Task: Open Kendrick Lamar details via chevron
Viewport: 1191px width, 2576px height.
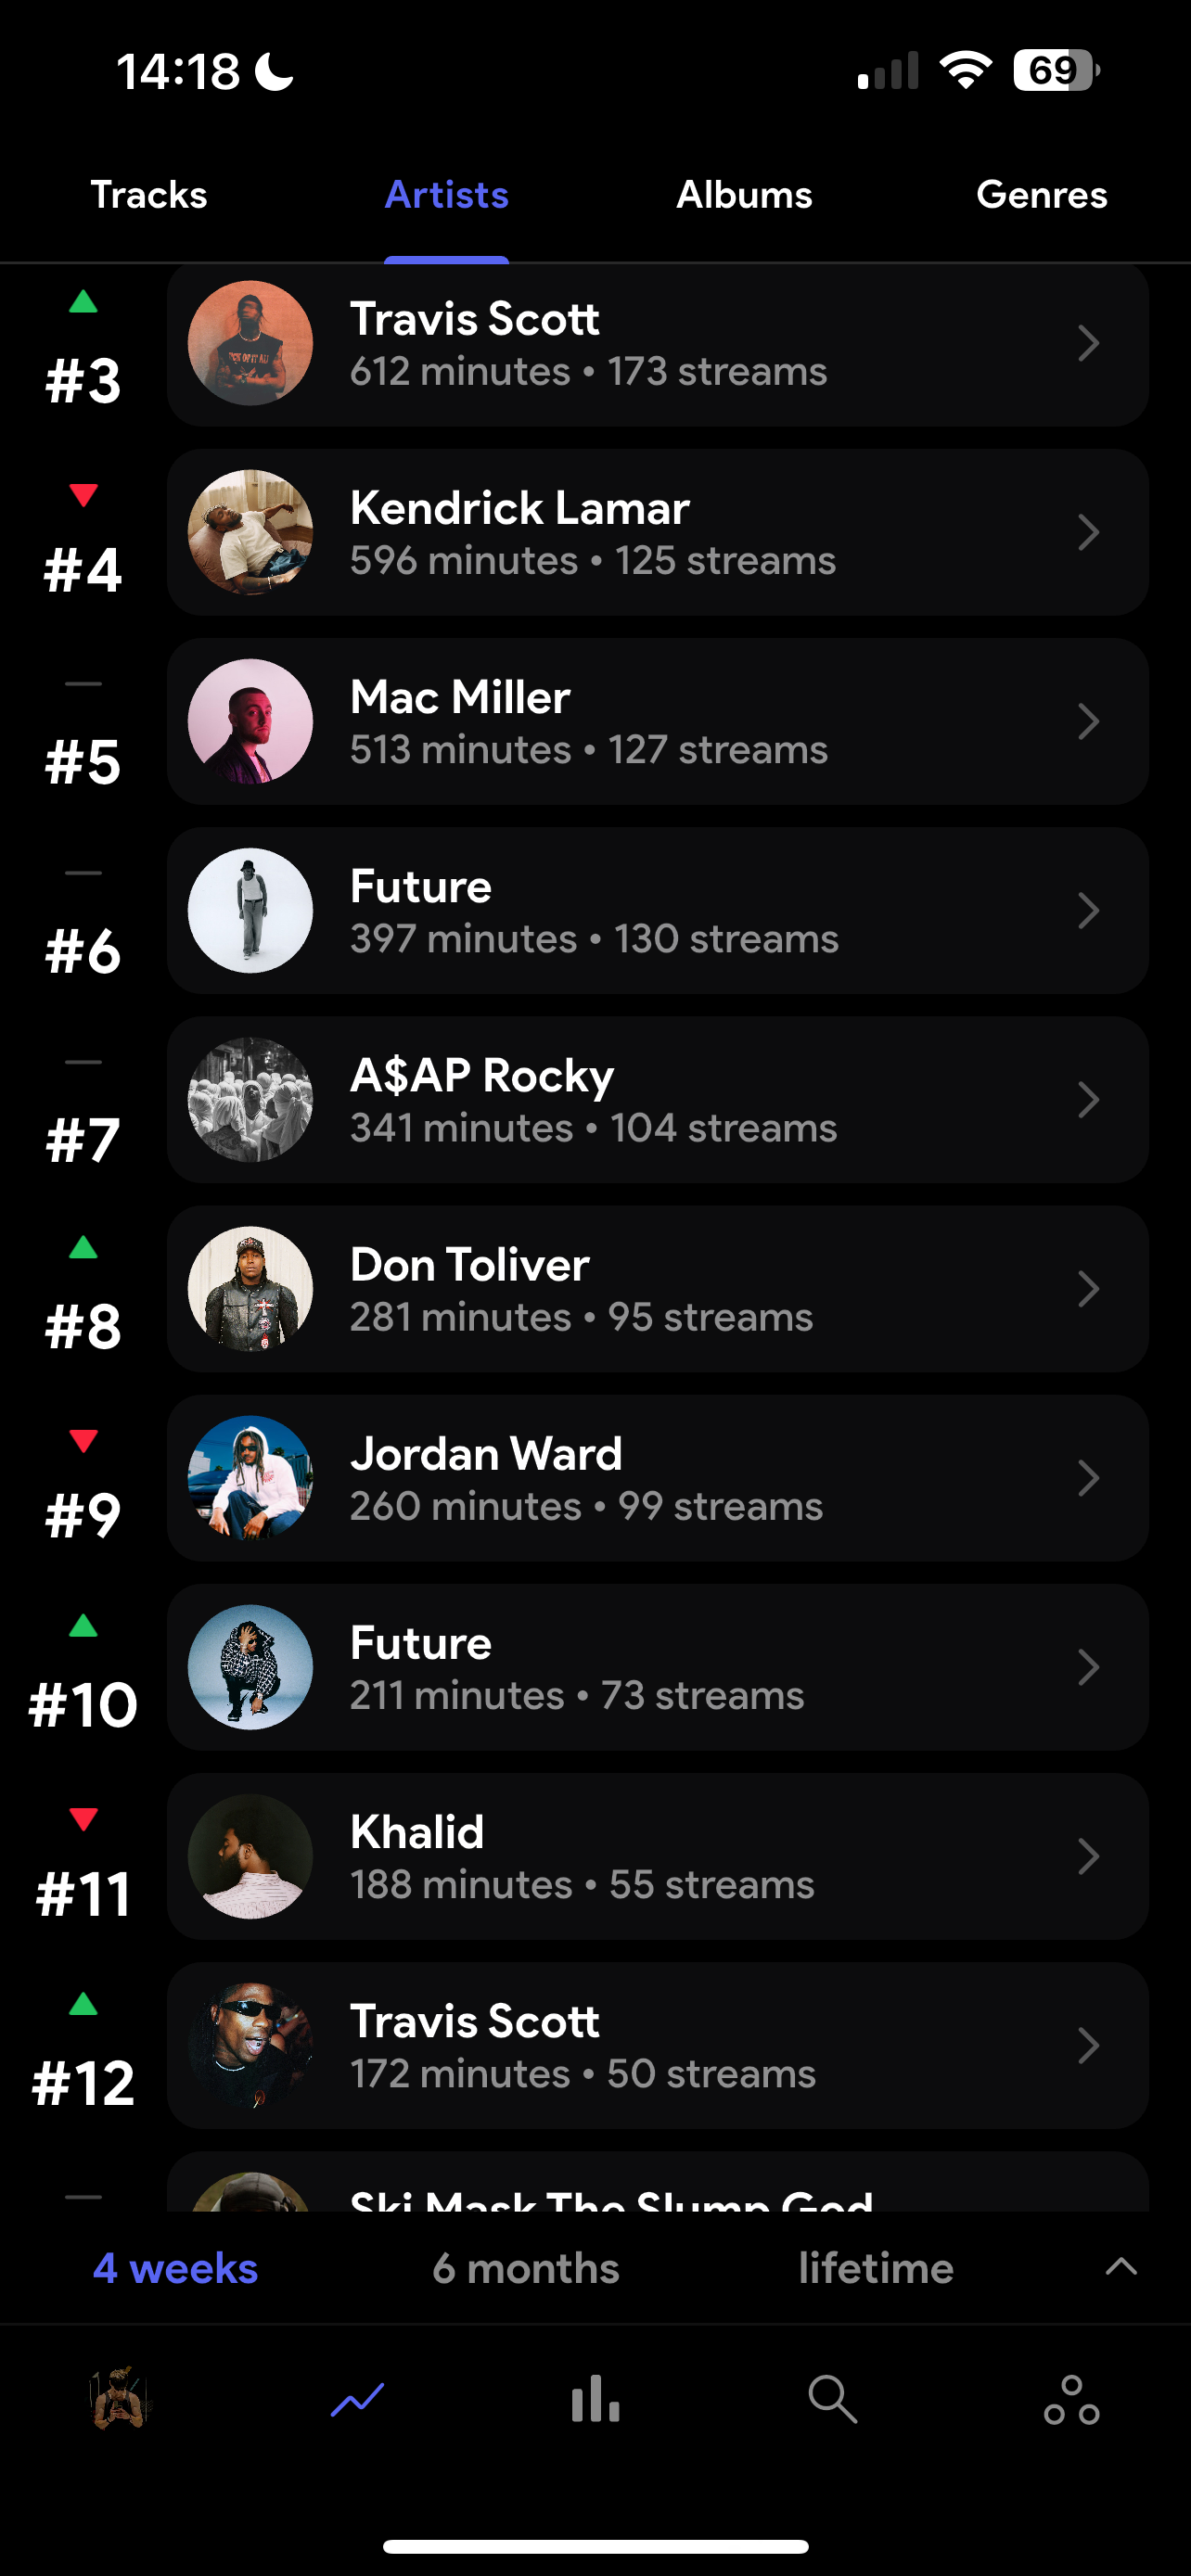Action: click(1088, 532)
